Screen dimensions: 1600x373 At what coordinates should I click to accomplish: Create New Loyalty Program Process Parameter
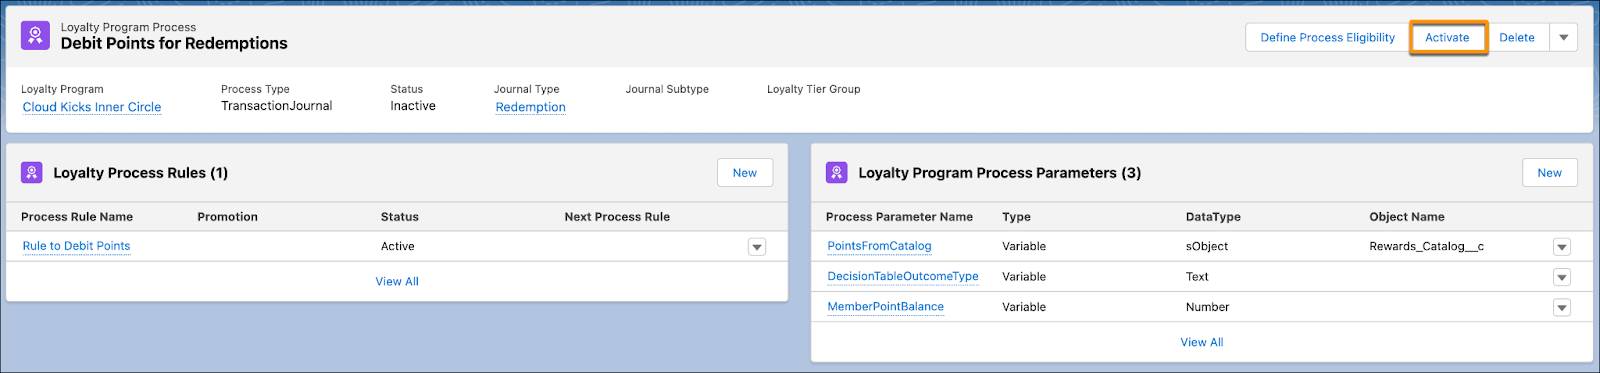click(1549, 173)
